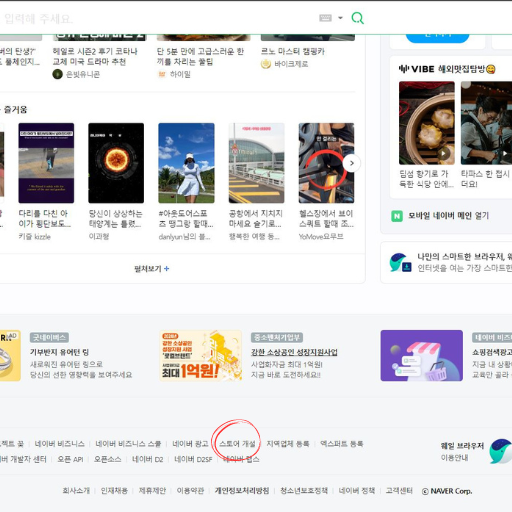
Task: Open 네이버 정책 footer link
Action: coord(357,491)
